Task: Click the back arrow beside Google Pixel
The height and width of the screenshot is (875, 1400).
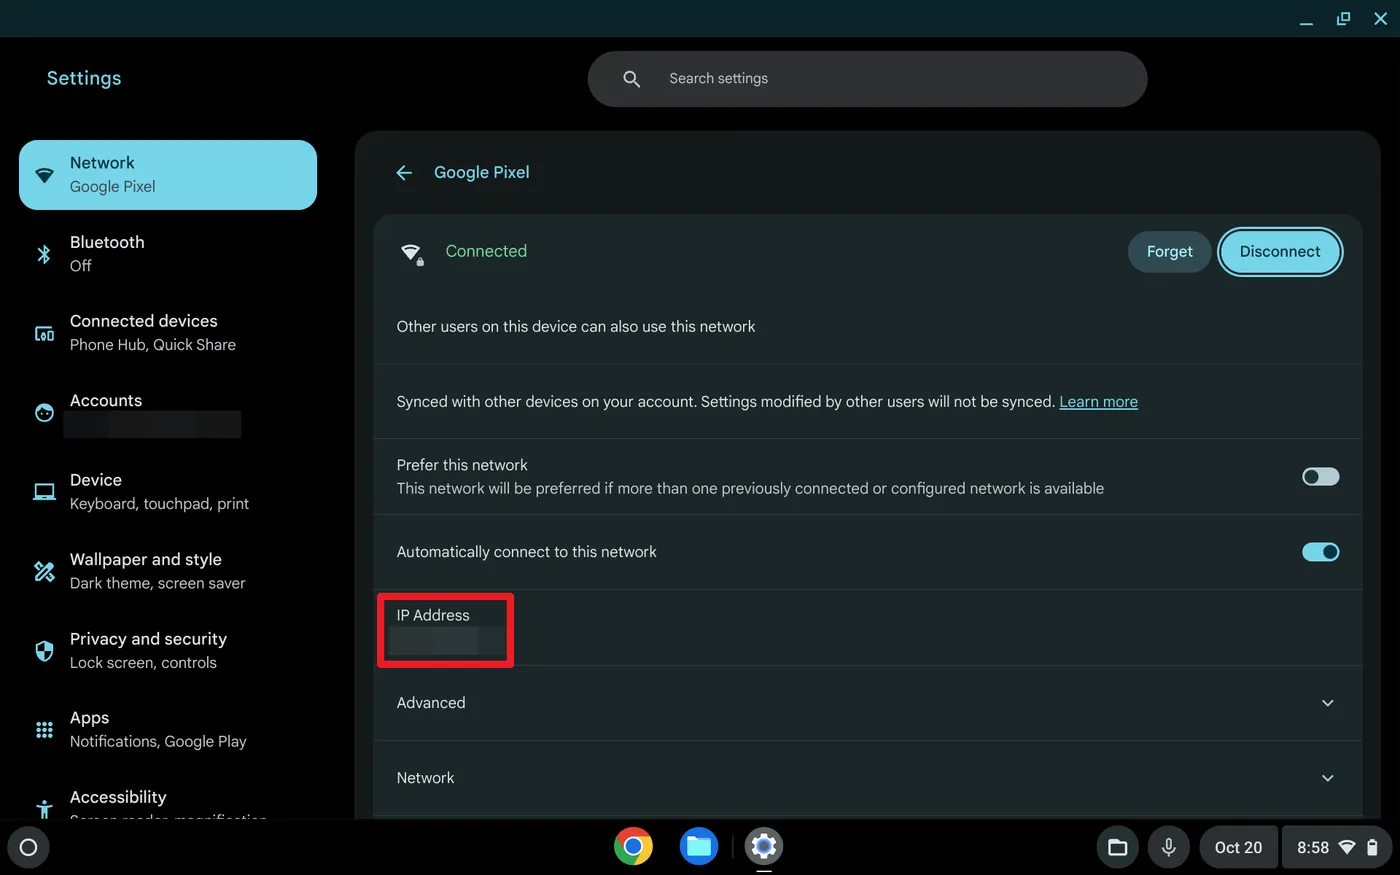Action: [x=404, y=173]
